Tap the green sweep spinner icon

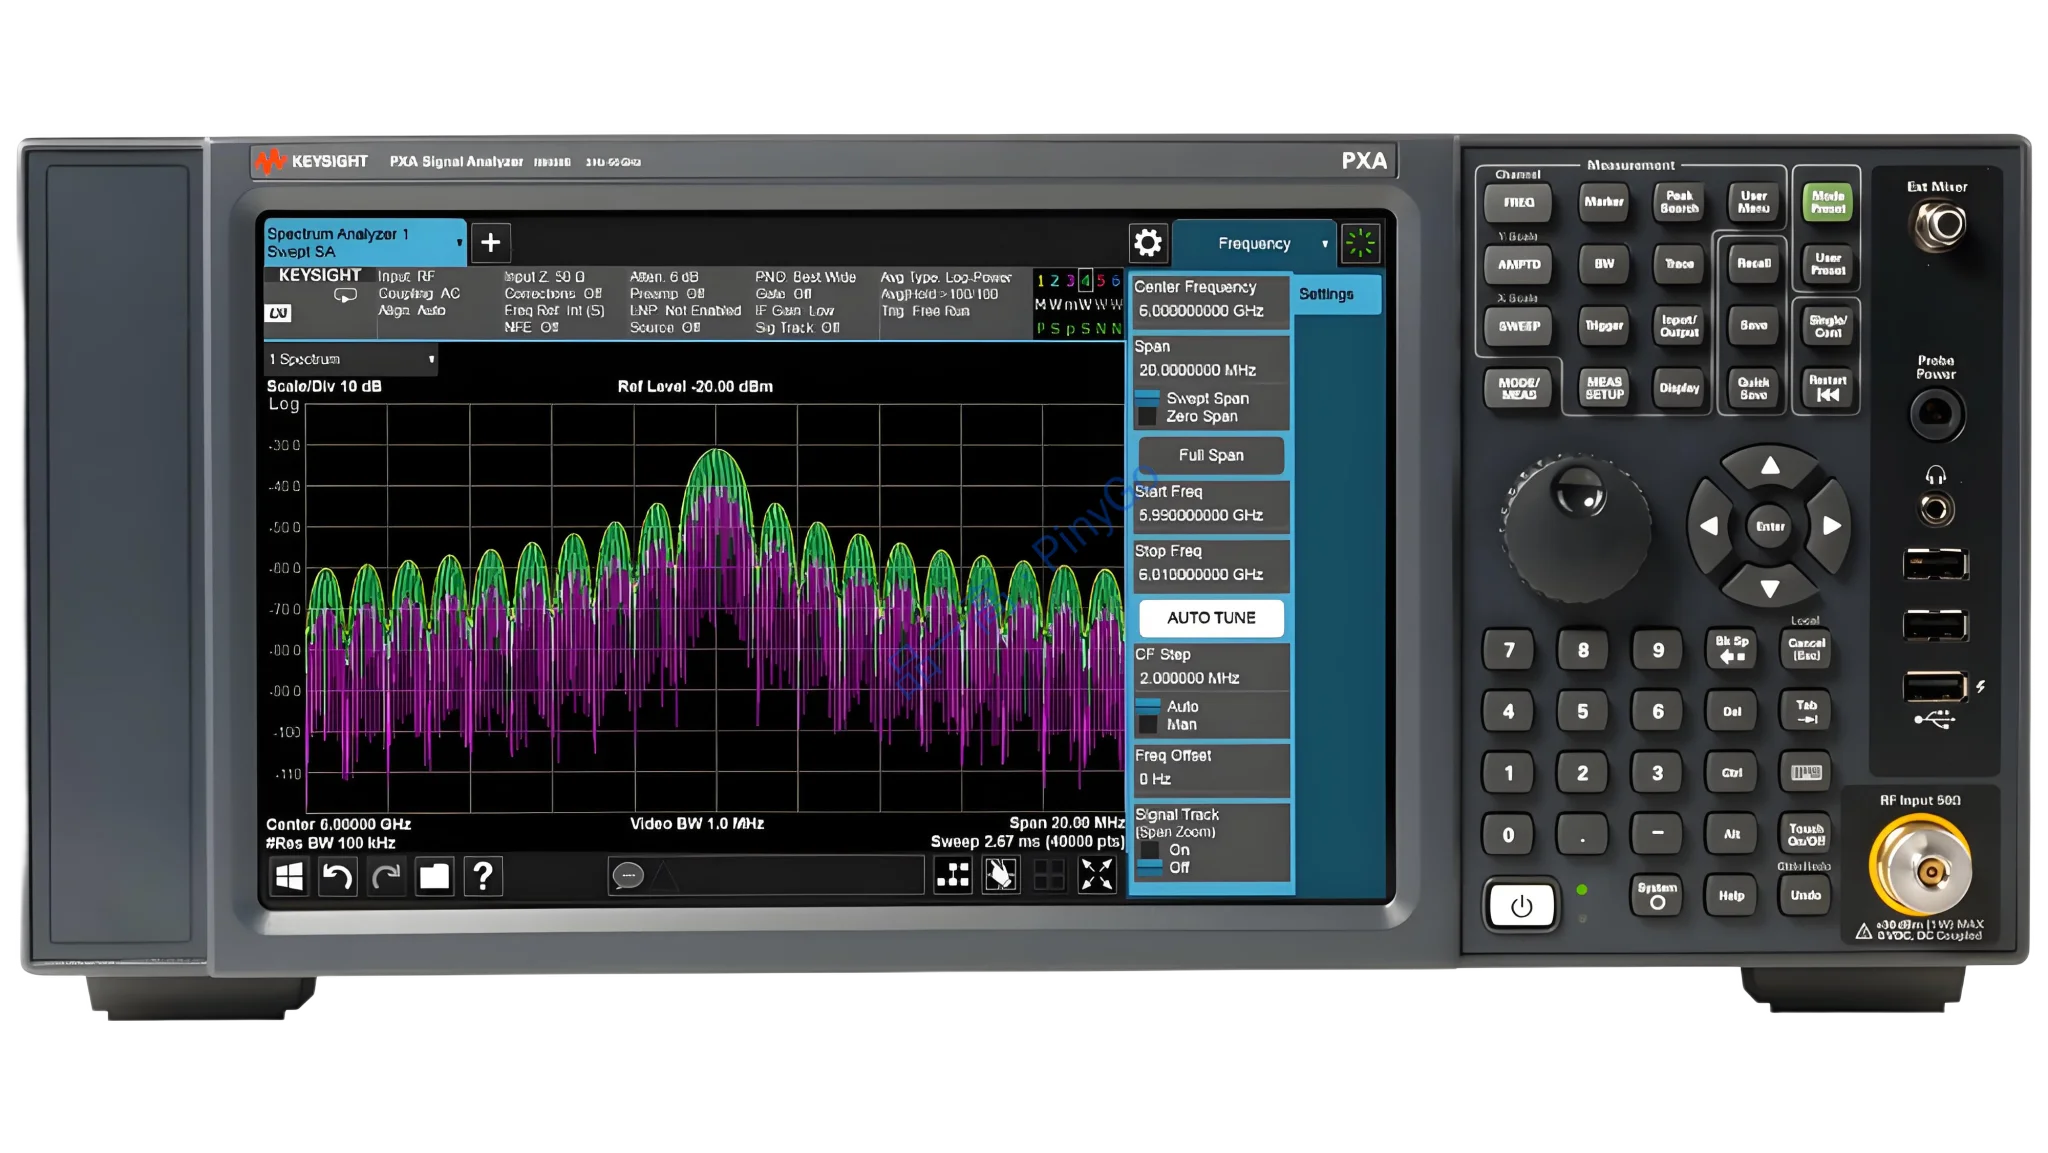pyautogui.click(x=1360, y=243)
